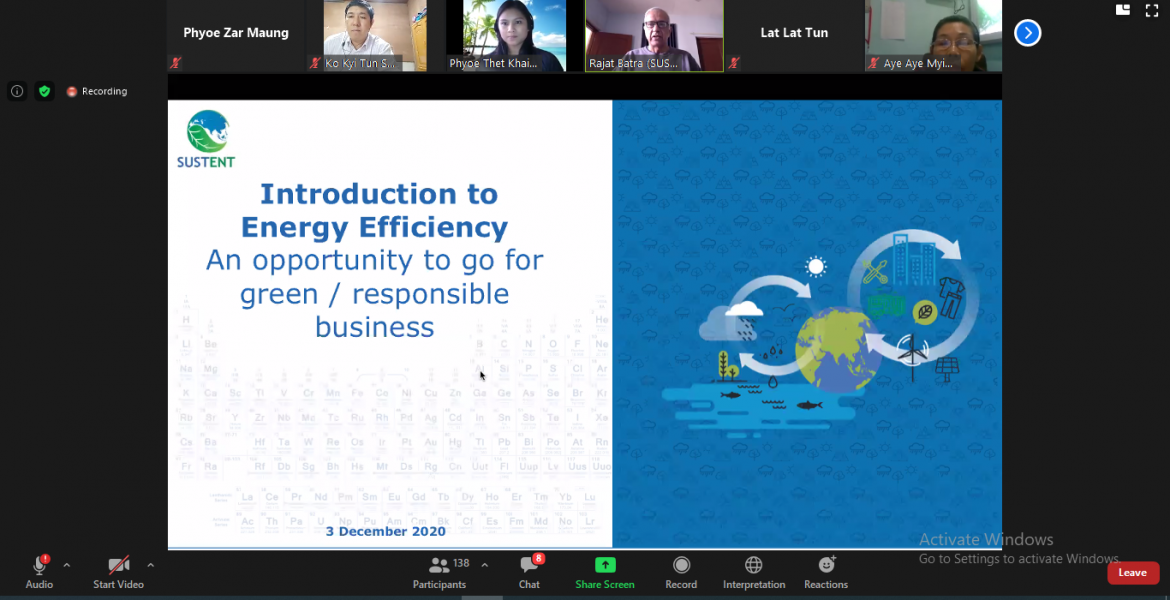Click the Share Screen button

[605, 572]
